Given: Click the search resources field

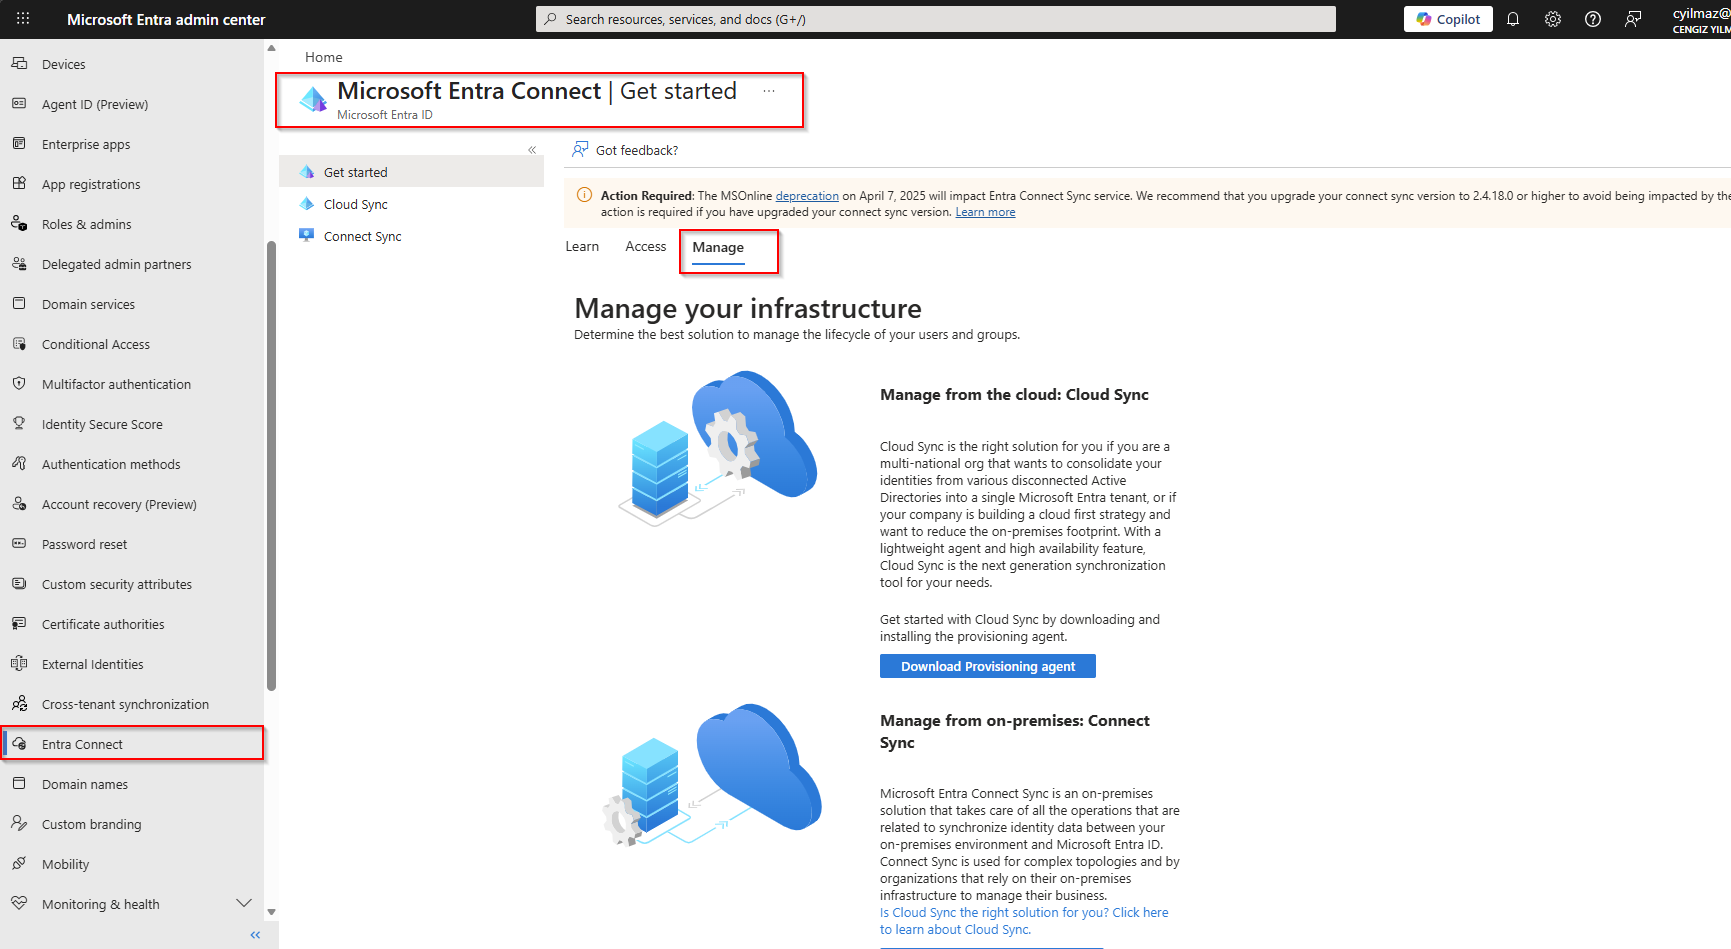Looking at the screenshot, I should point(934,18).
